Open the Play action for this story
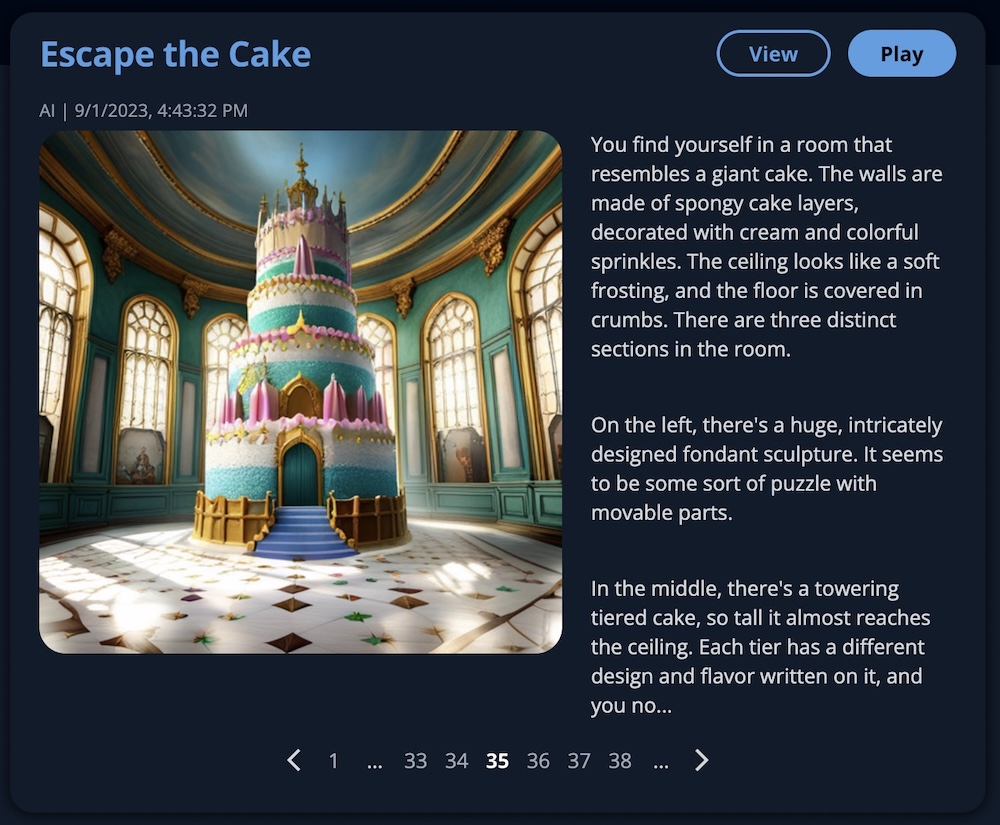The width and height of the screenshot is (1000, 825). pos(901,54)
